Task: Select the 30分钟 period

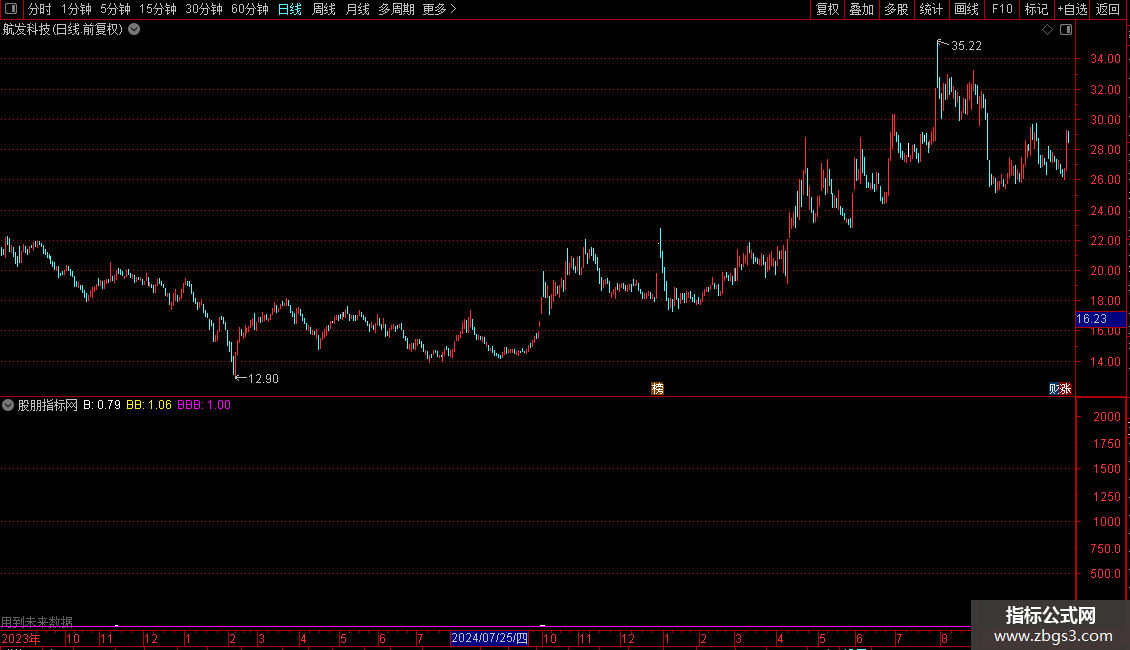Action: 204,9
